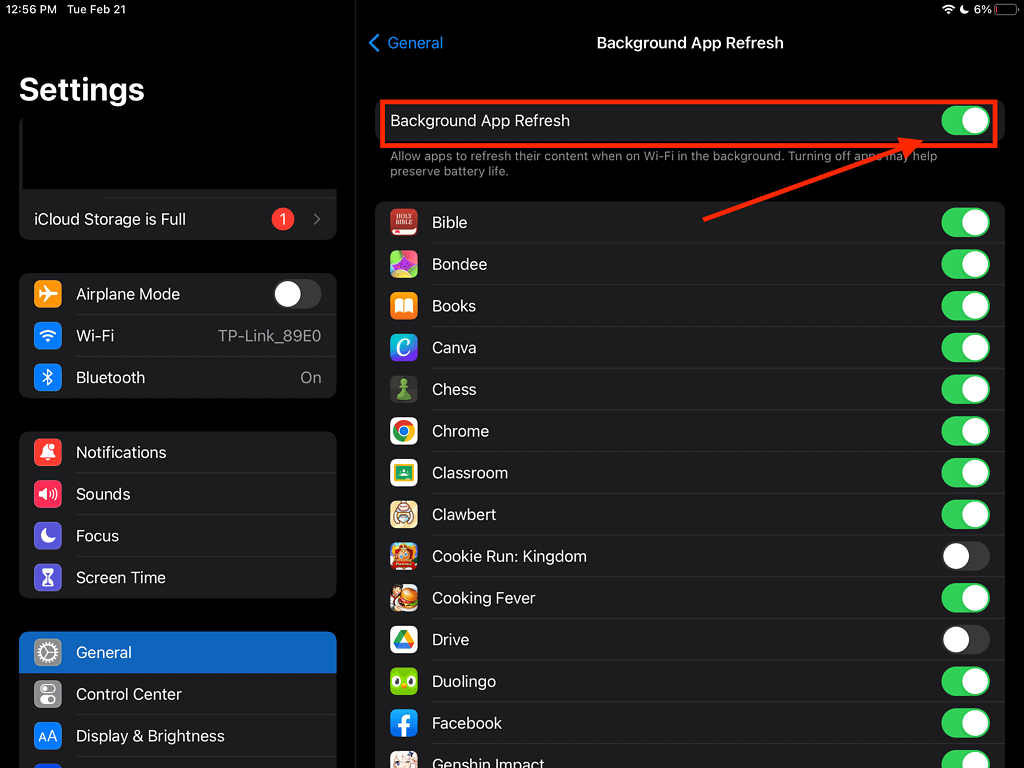Image resolution: width=1024 pixels, height=768 pixels.
Task: Enable Cookie Run: Kingdom background refresh
Action: (965, 557)
